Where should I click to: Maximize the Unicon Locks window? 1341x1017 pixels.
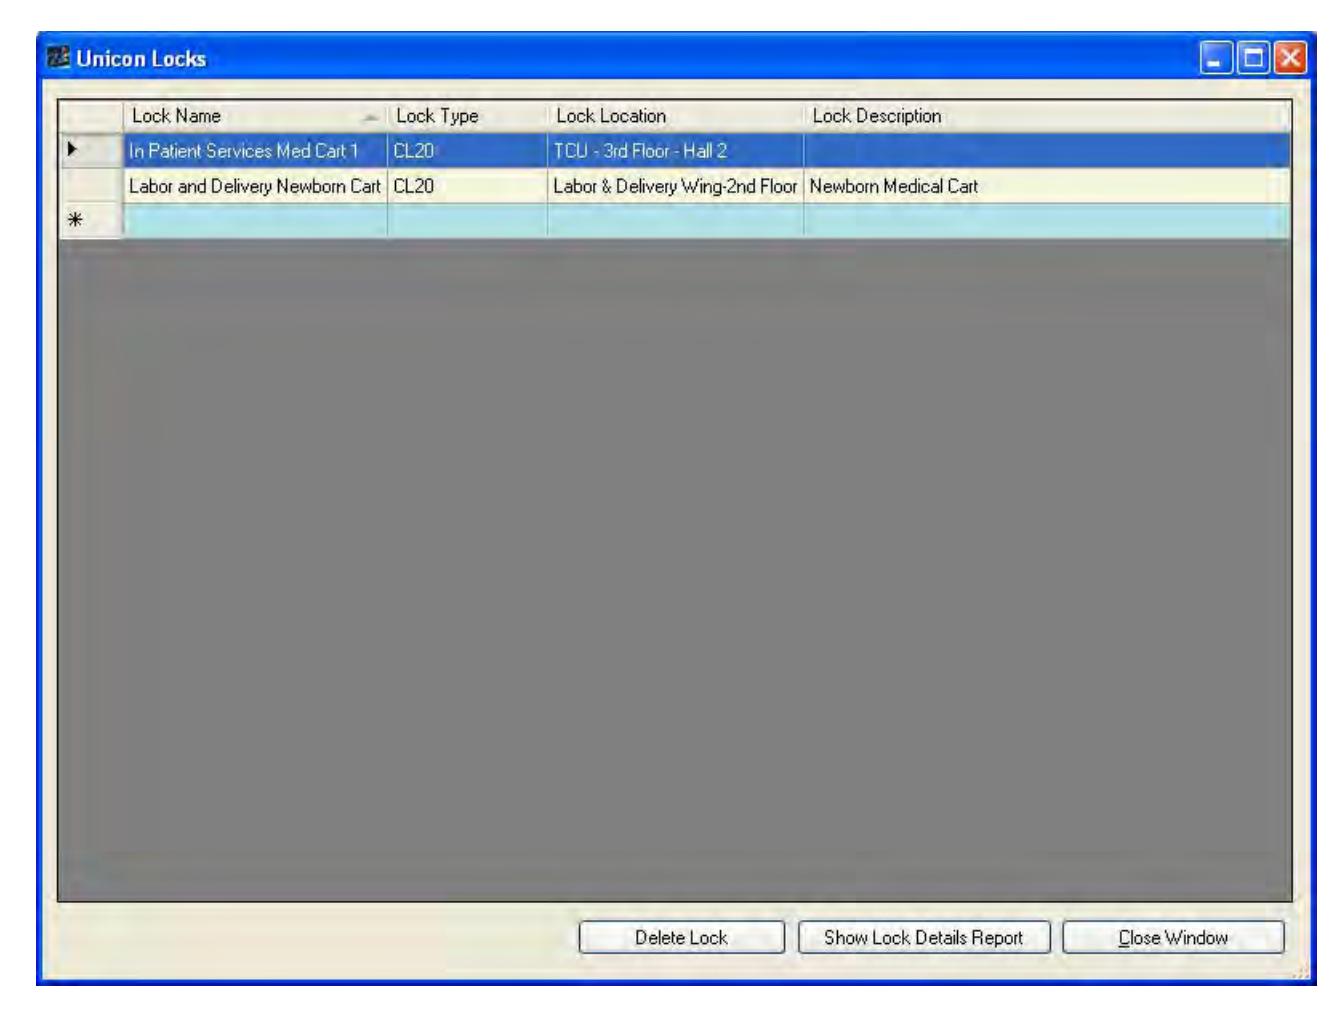coord(1252,58)
